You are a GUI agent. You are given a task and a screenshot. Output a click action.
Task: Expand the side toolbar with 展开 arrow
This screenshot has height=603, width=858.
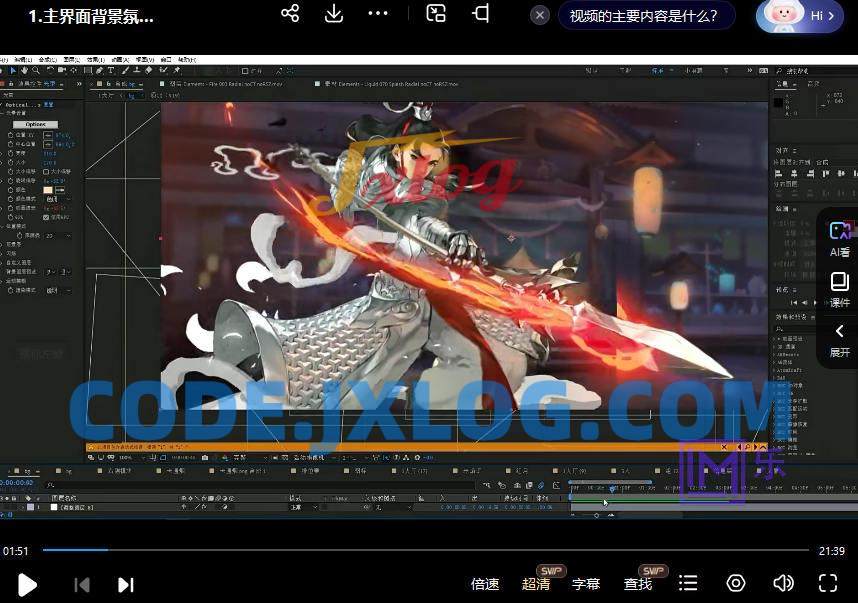click(840, 340)
